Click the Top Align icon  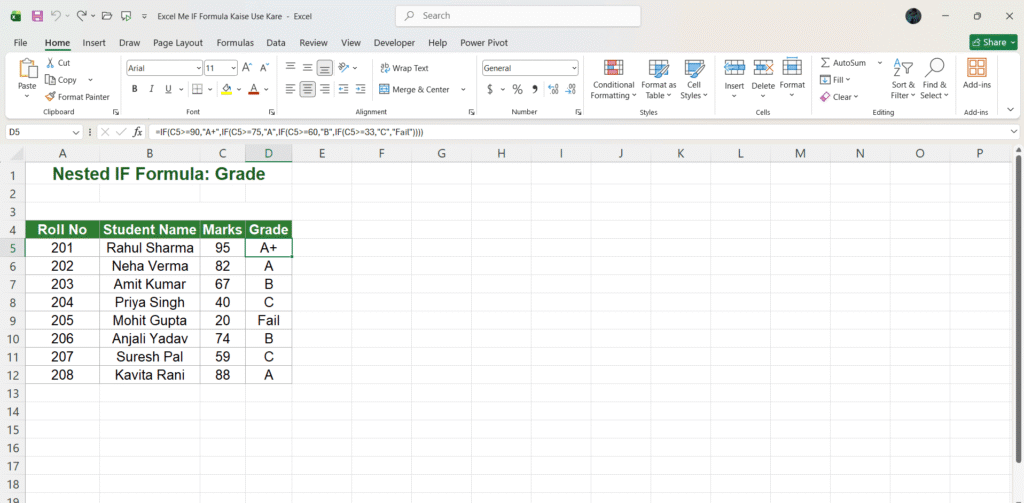[x=290, y=67]
